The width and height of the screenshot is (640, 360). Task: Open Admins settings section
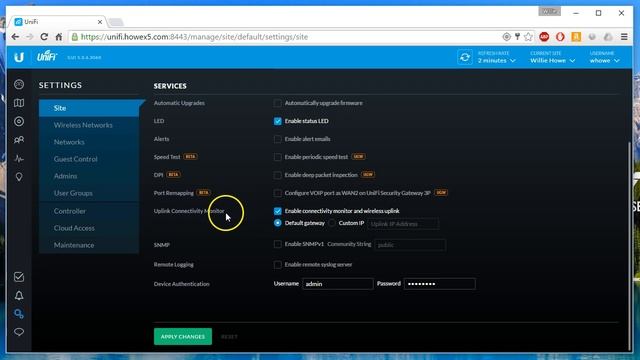click(x=89, y=176)
